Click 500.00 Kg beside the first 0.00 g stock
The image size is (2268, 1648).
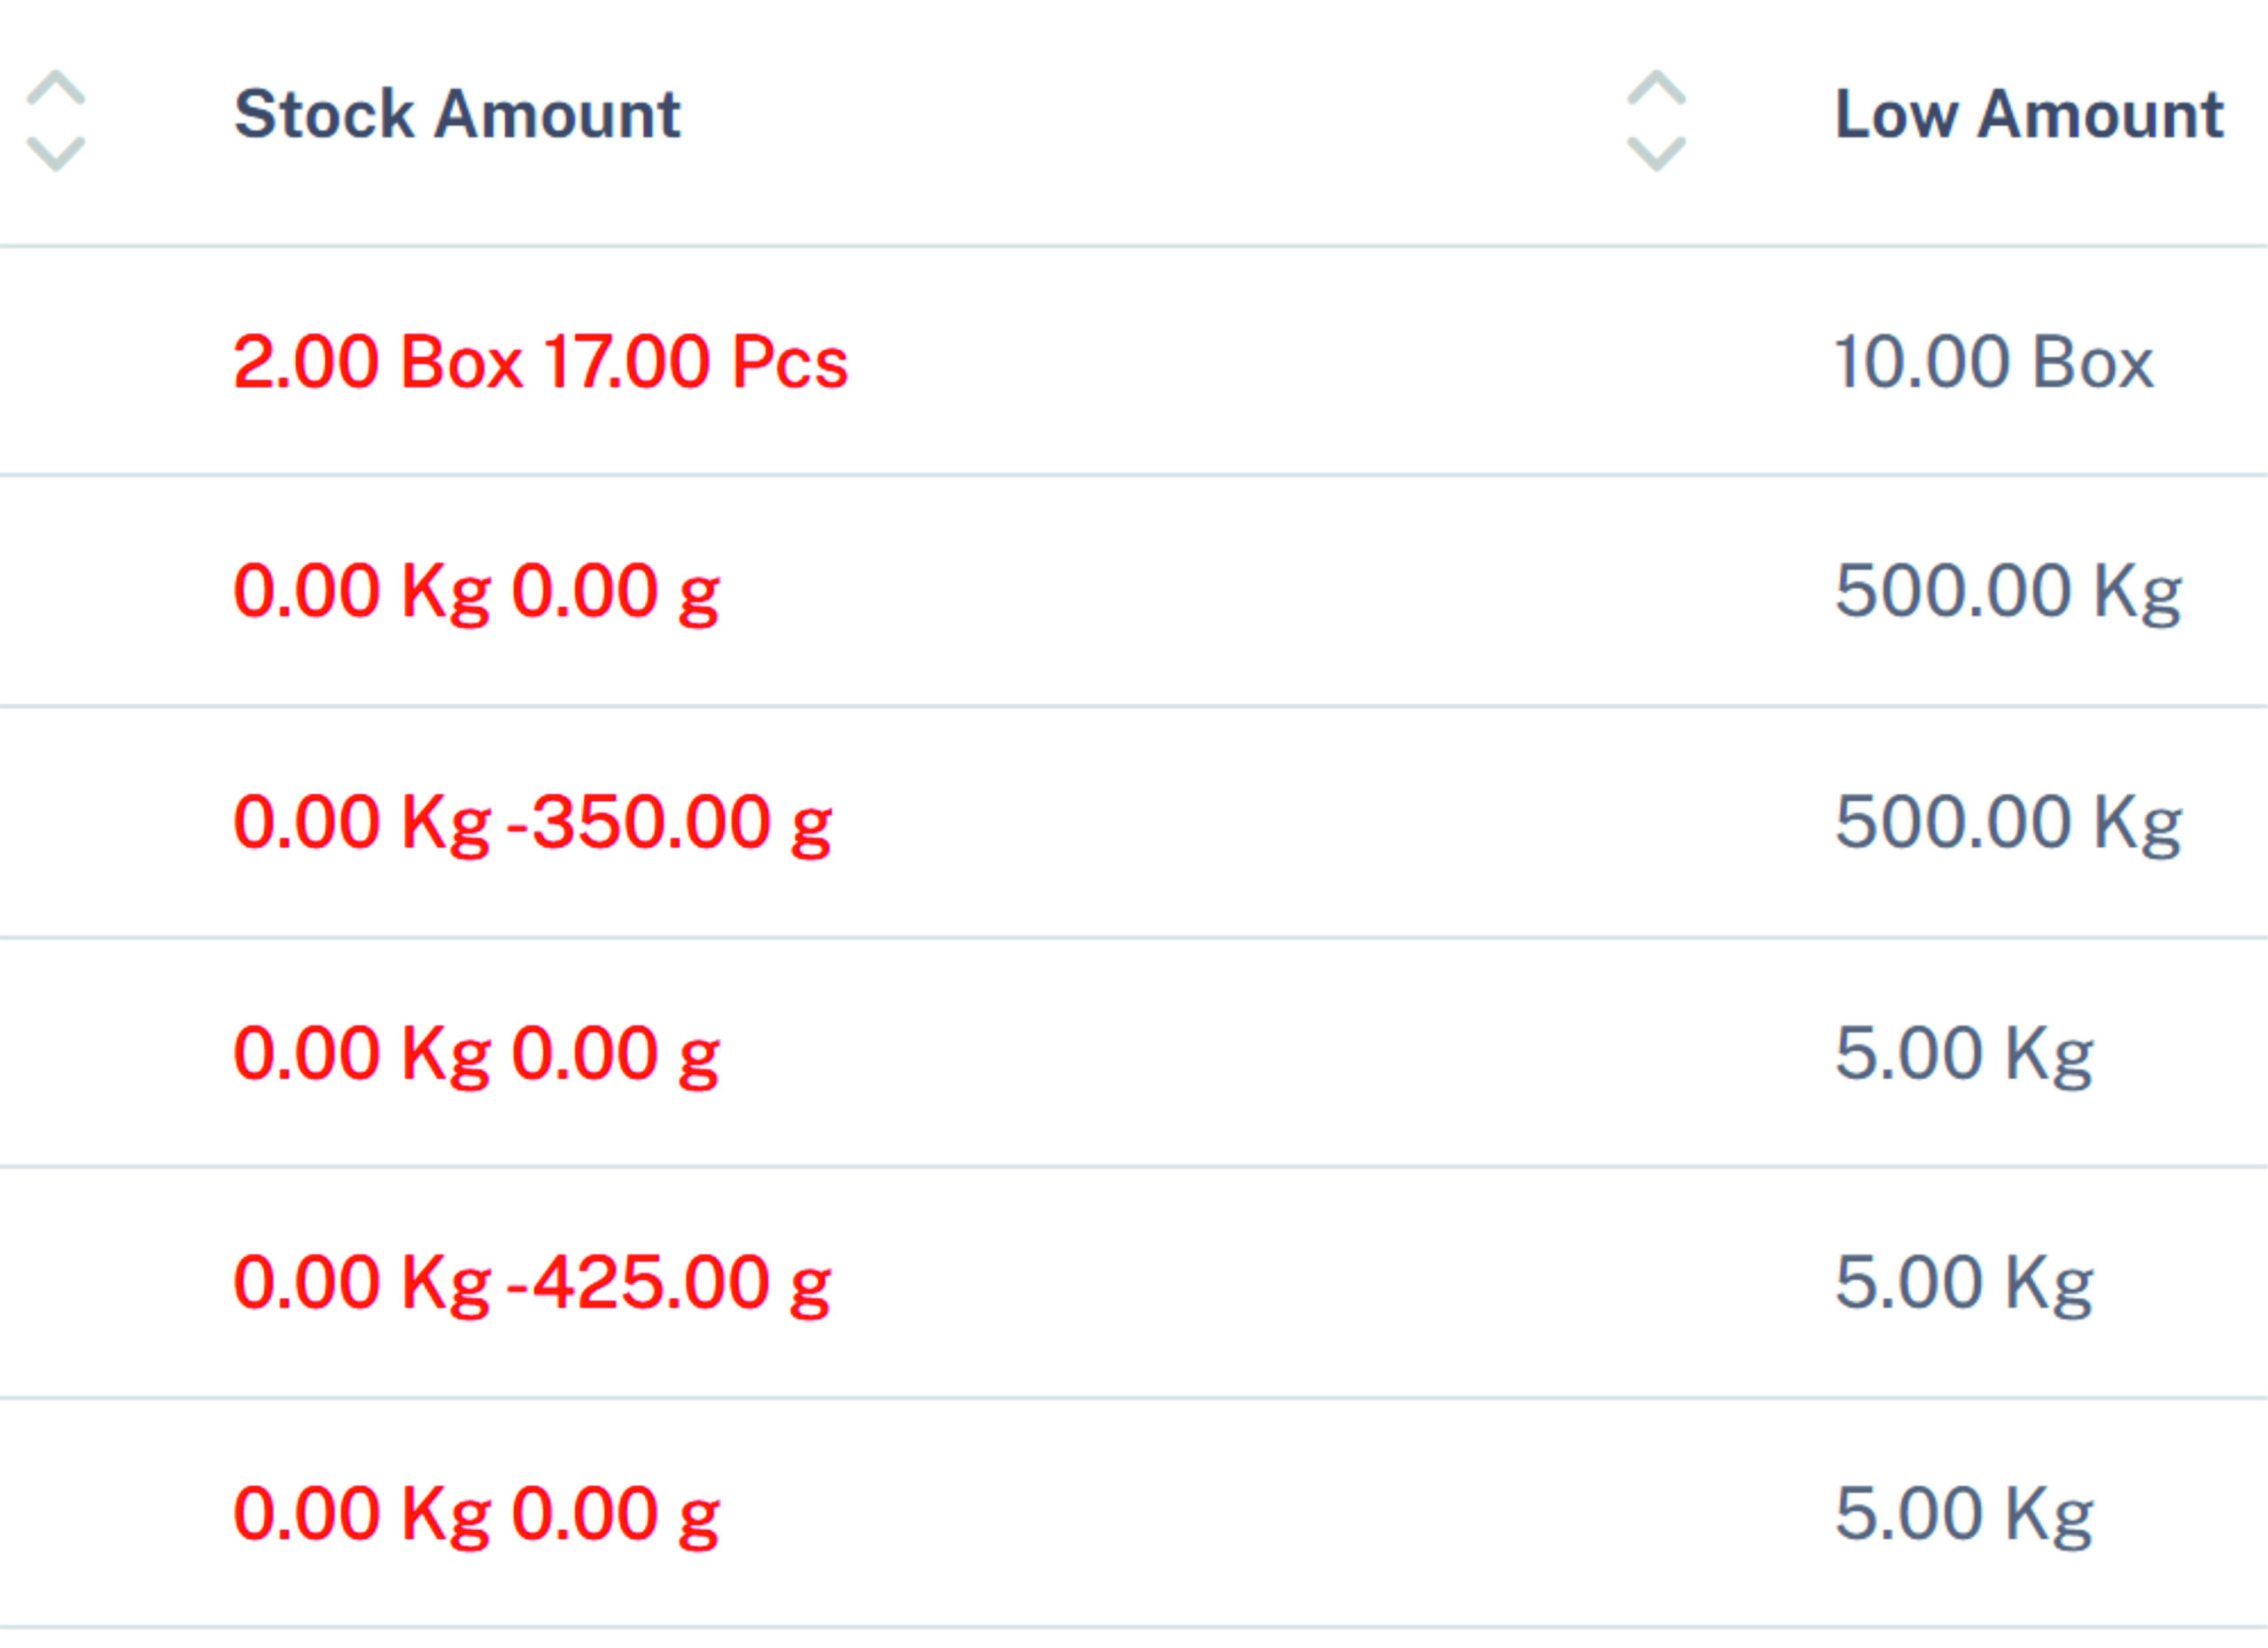tap(2008, 592)
